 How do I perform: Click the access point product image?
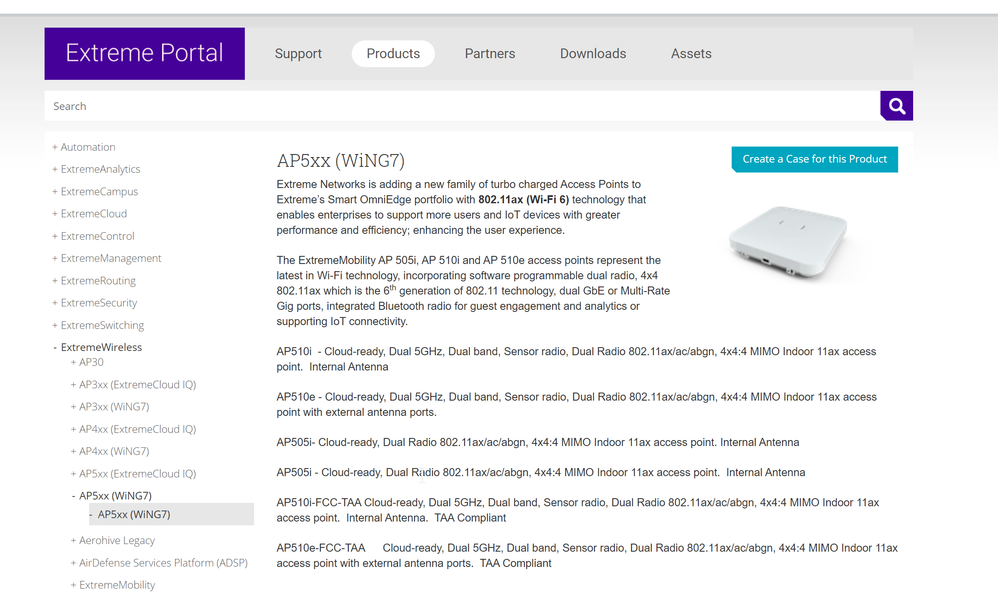pos(789,242)
